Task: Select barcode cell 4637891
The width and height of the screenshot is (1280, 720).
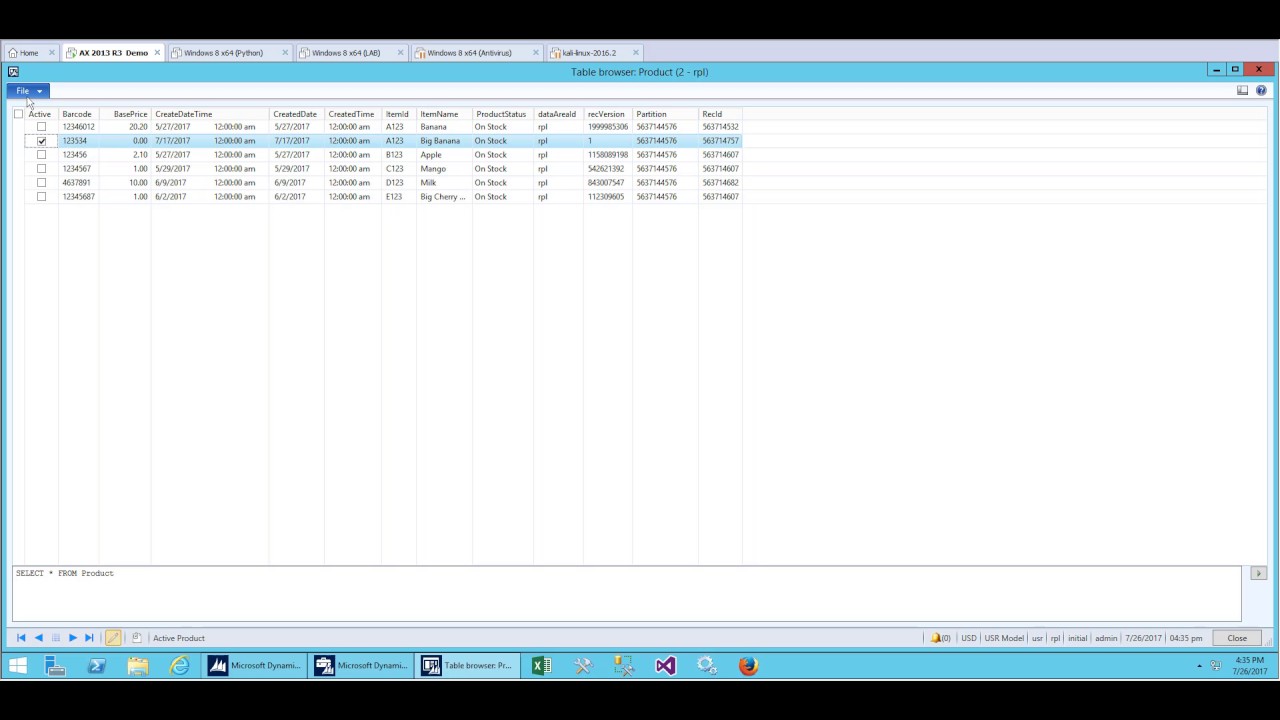Action: (77, 183)
